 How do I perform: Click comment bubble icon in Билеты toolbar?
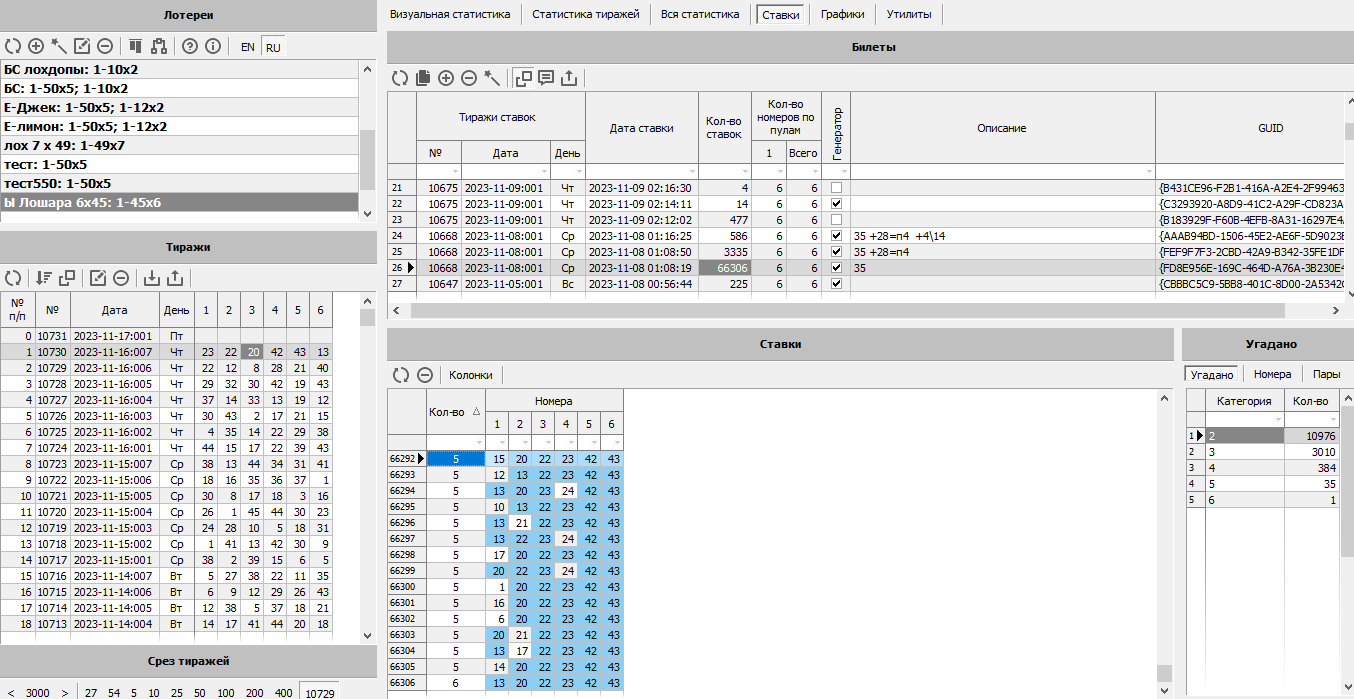click(x=546, y=77)
